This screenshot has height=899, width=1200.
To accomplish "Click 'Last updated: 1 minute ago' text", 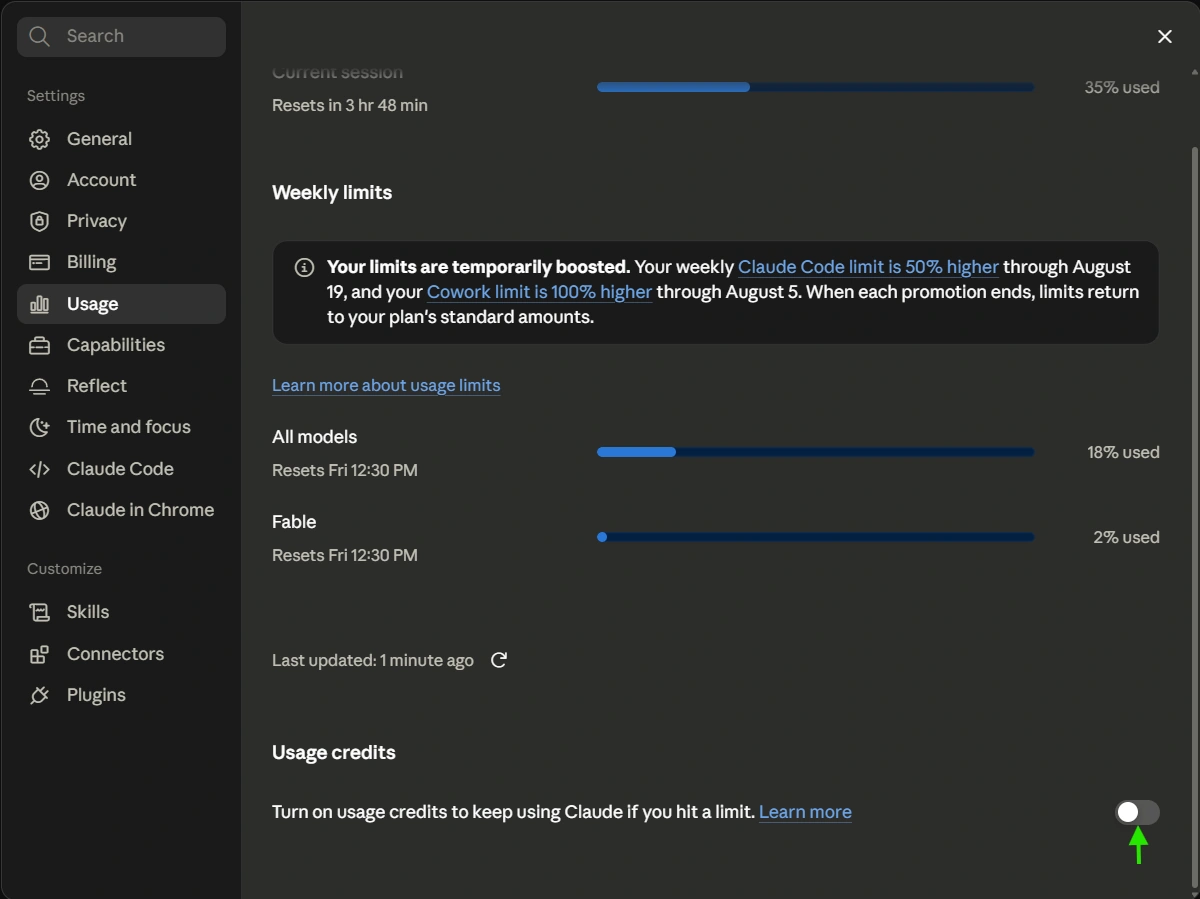I will pos(373,660).
